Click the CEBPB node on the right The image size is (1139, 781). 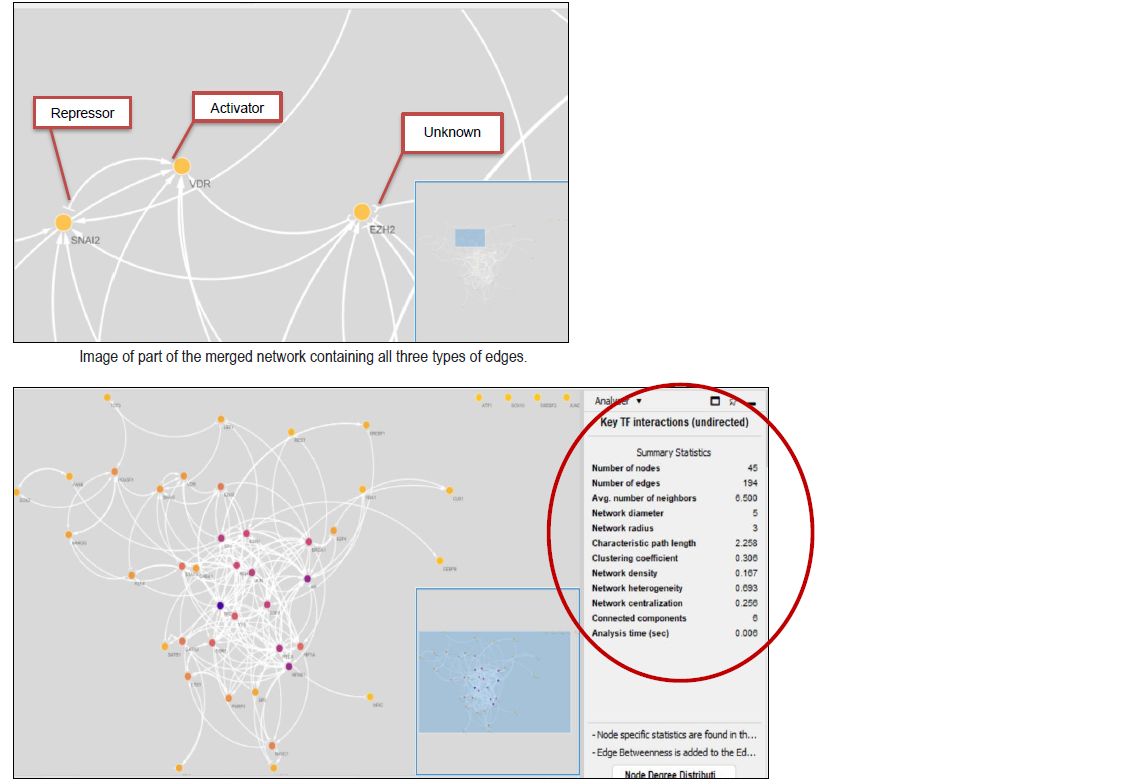(x=438, y=559)
